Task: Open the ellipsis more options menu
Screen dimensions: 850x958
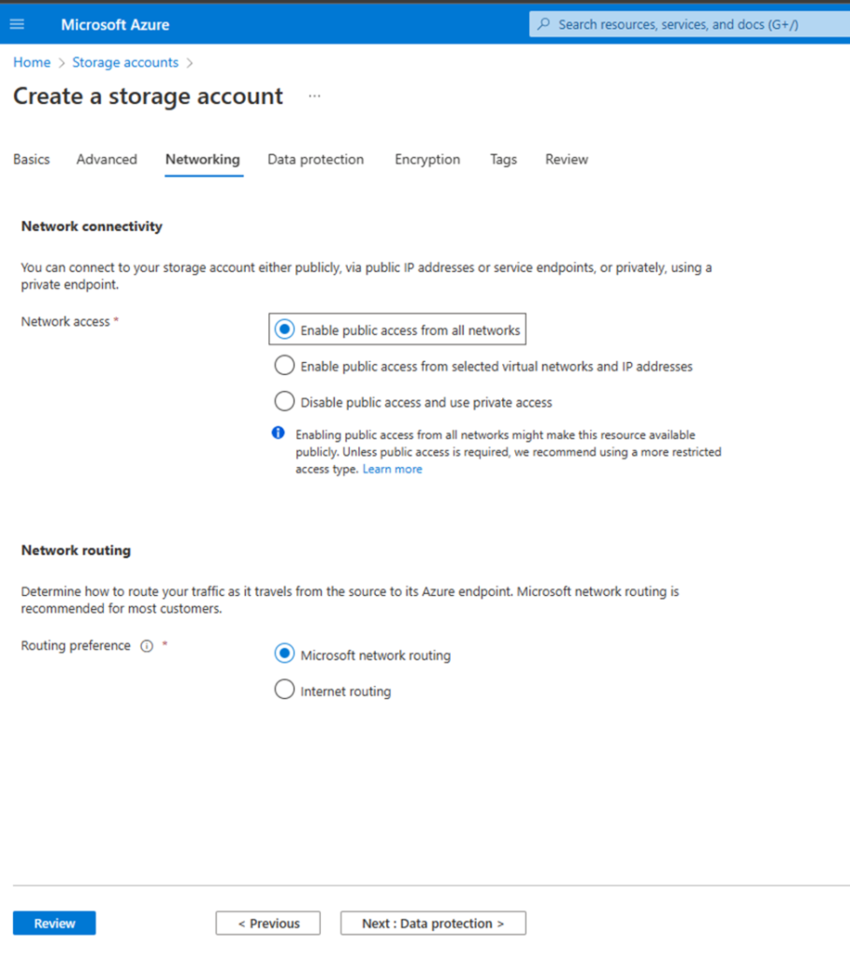Action: (314, 96)
